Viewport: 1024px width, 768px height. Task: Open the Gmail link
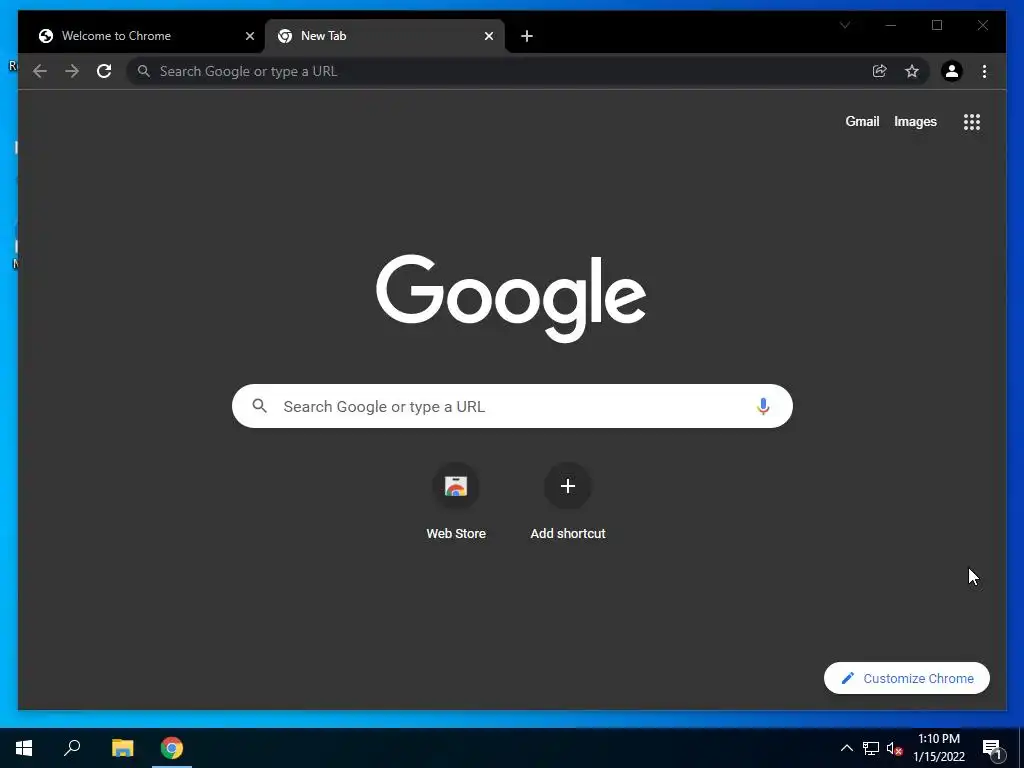[x=862, y=121]
